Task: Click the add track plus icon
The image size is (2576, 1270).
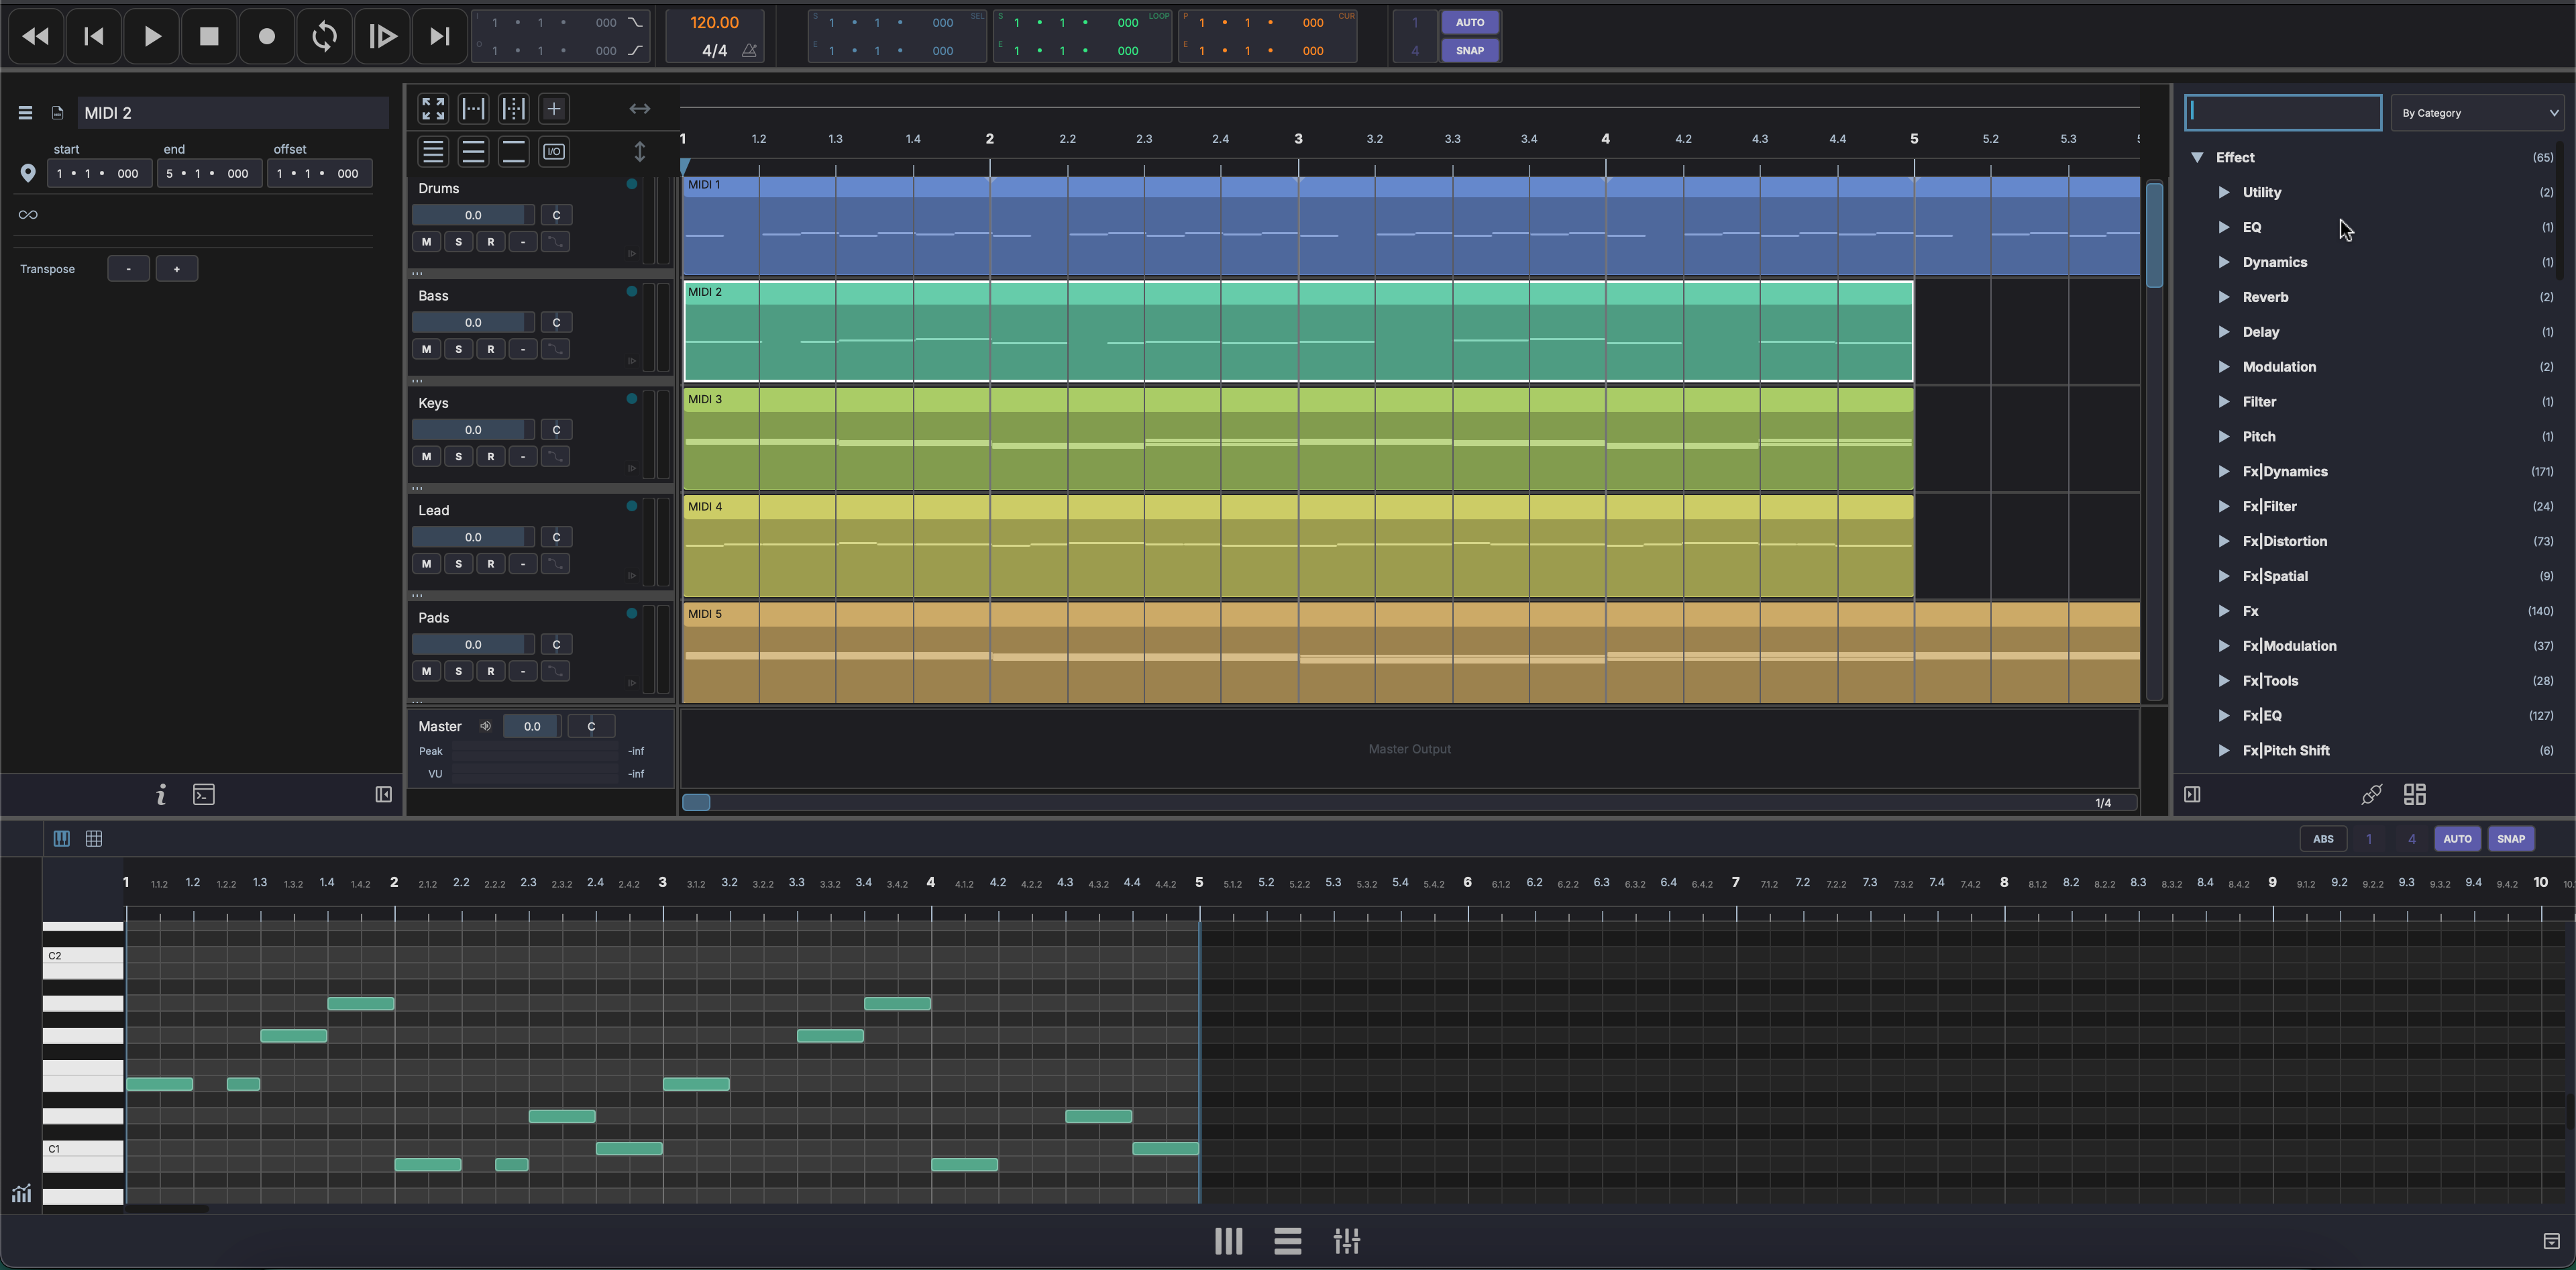Action: tap(553, 108)
